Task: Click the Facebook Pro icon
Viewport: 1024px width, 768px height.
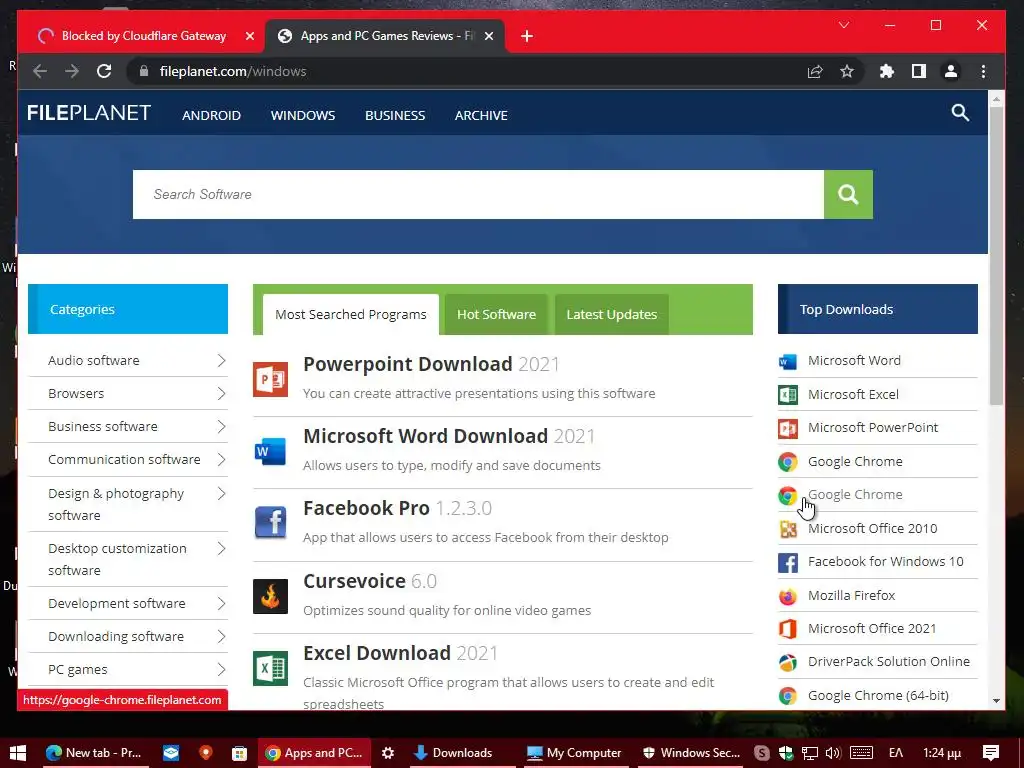Action: [270, 522]
